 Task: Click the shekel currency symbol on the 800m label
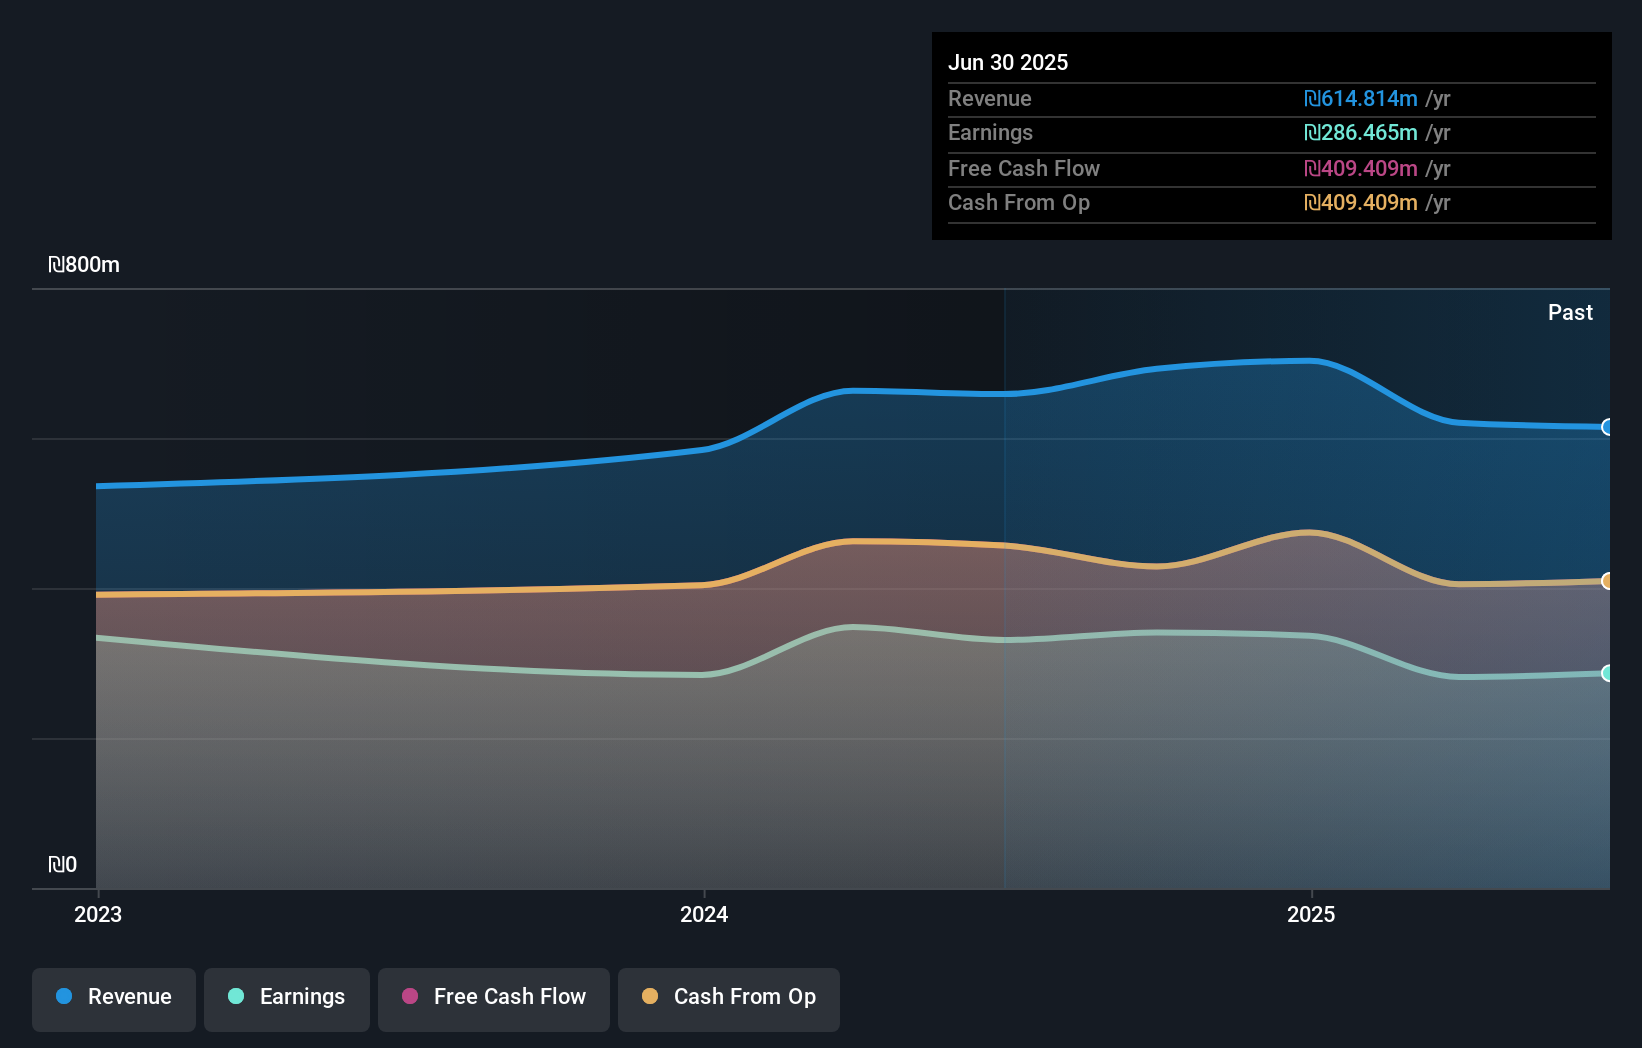[58, 265]
